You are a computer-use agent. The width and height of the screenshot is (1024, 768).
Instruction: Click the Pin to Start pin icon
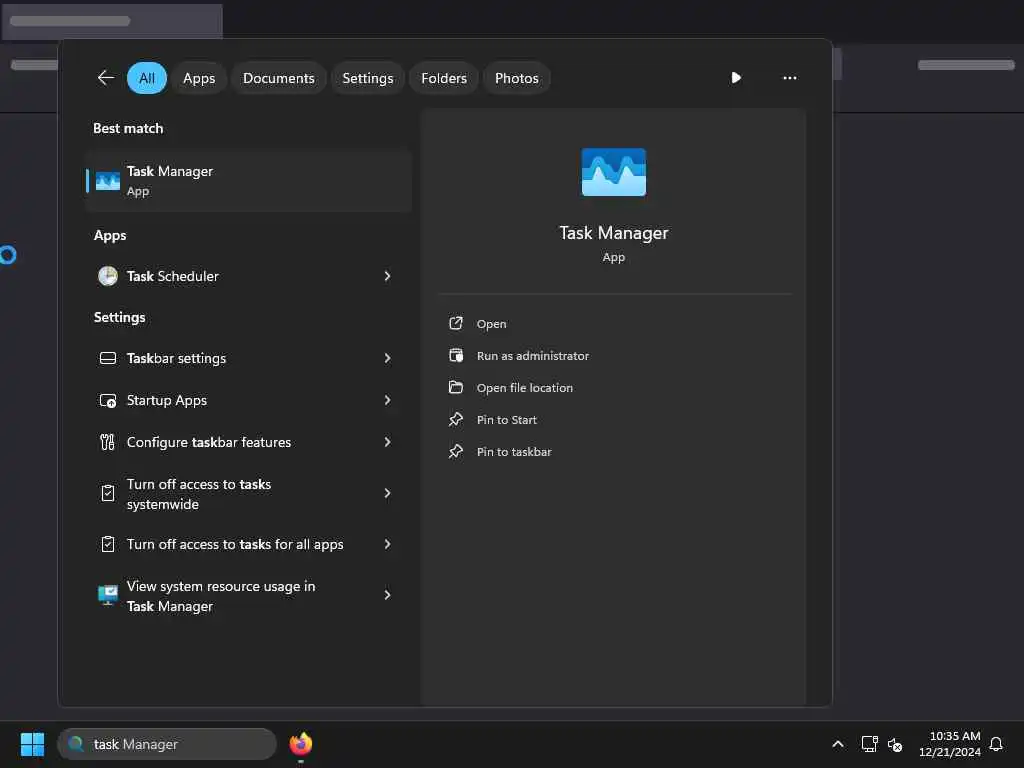(x=456, y=419)
